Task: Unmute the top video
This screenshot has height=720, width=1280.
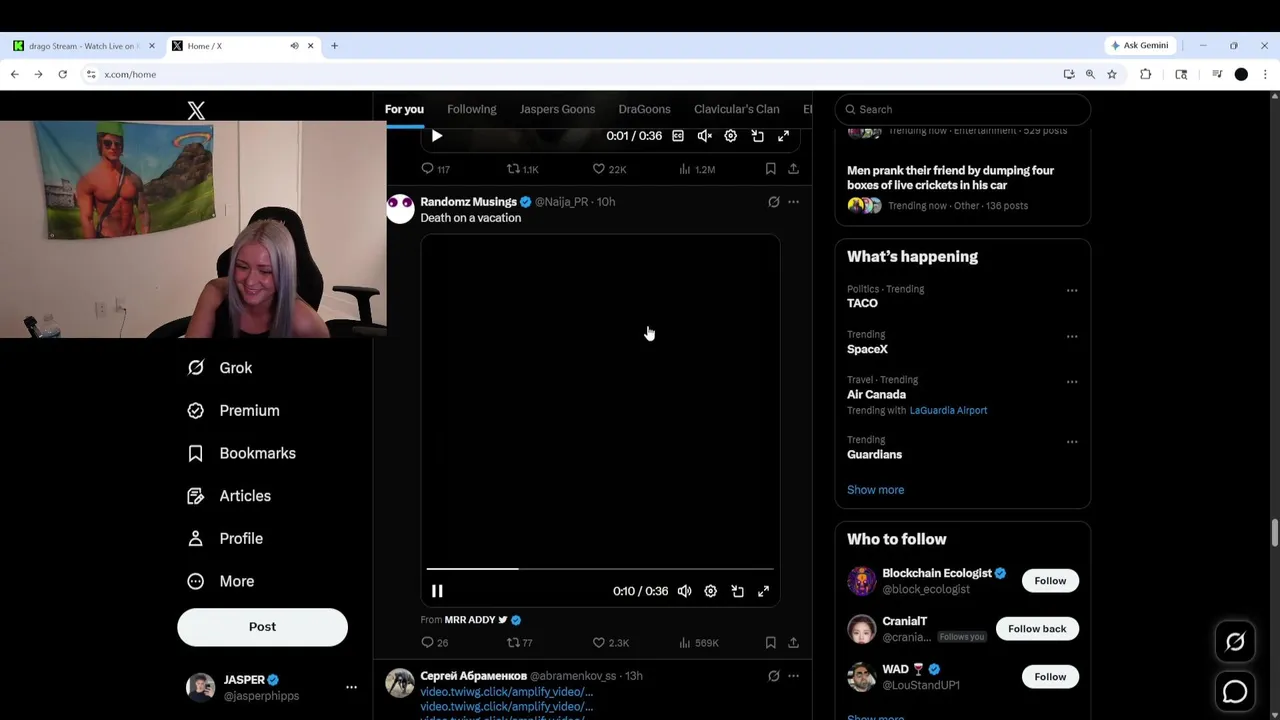Action: 704,136
